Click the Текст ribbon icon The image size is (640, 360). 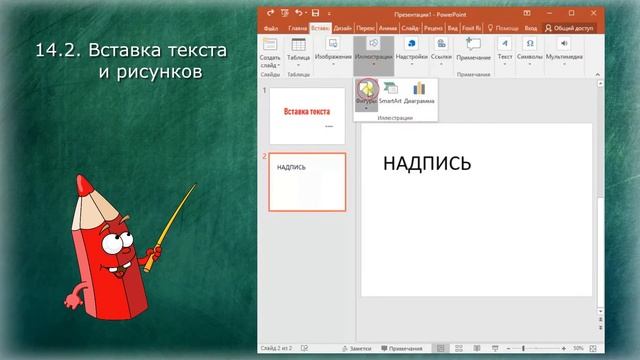pos(505,43)
